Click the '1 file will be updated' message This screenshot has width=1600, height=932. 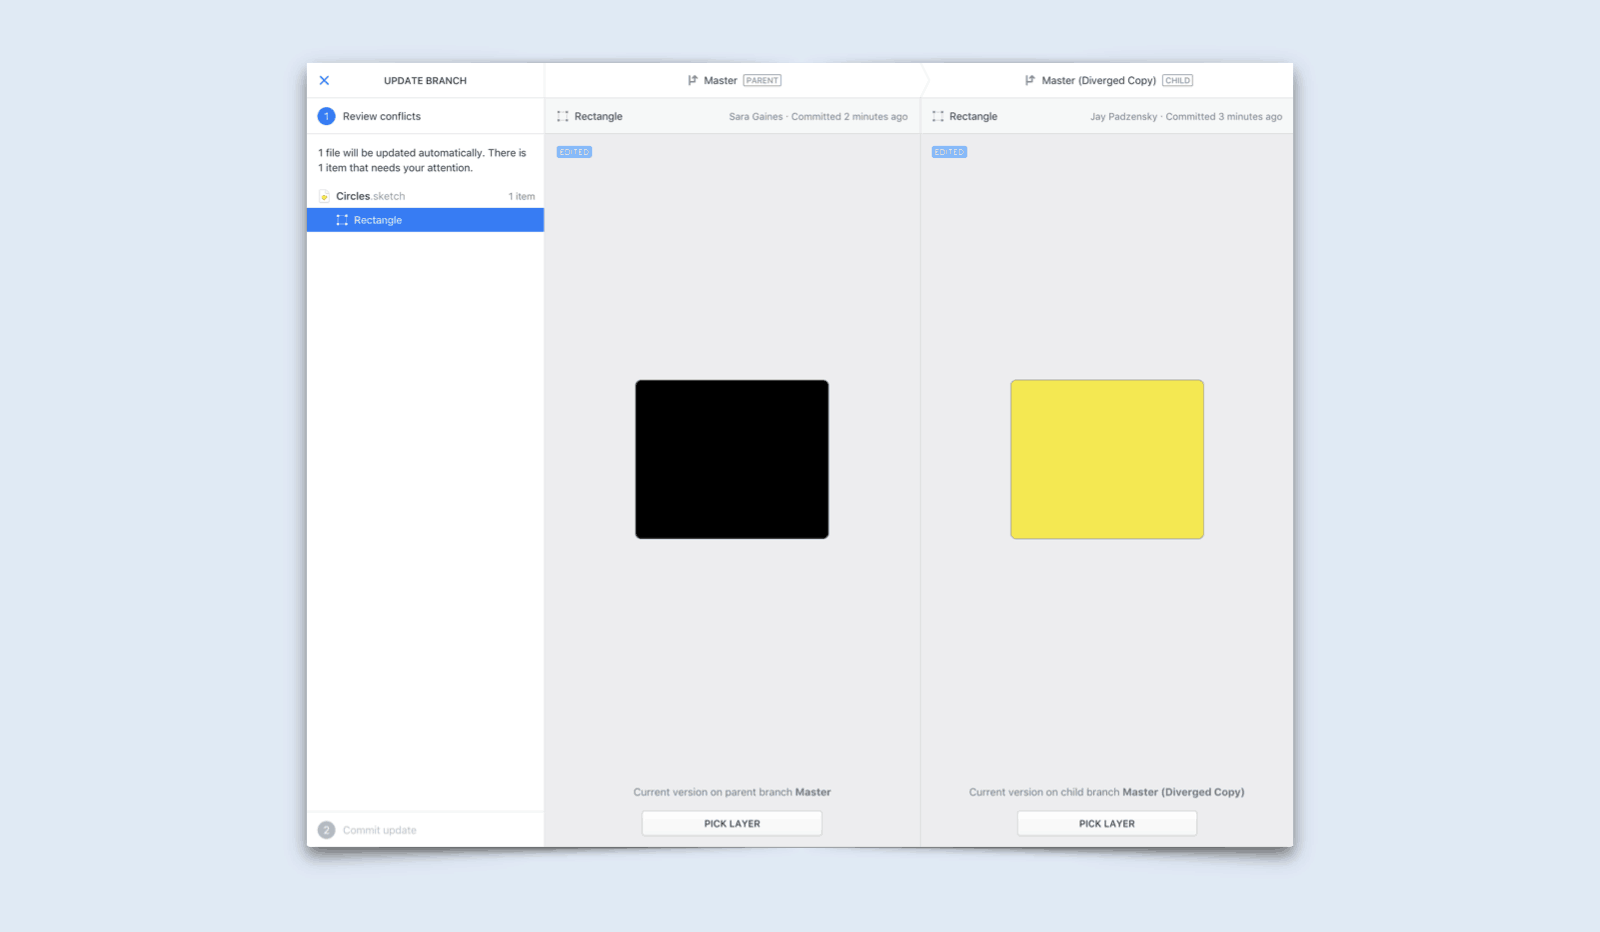[422, 160]
